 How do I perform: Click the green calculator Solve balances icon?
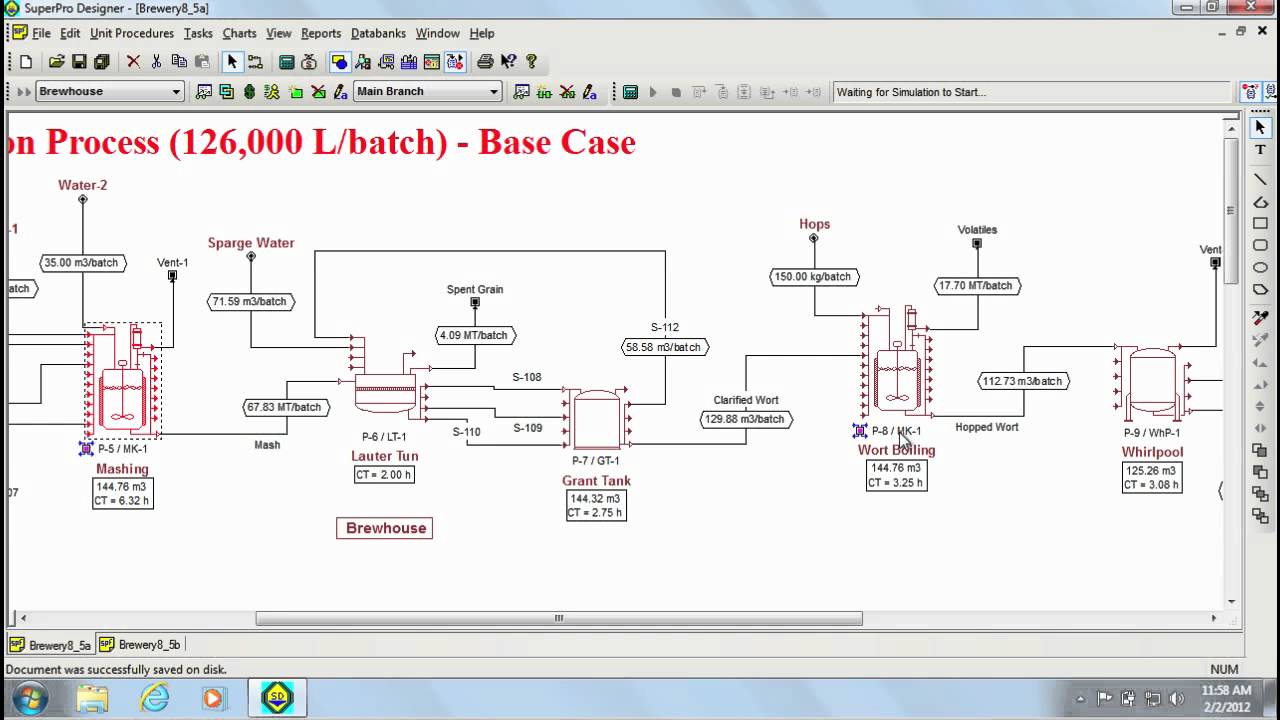tap(287, 62)
